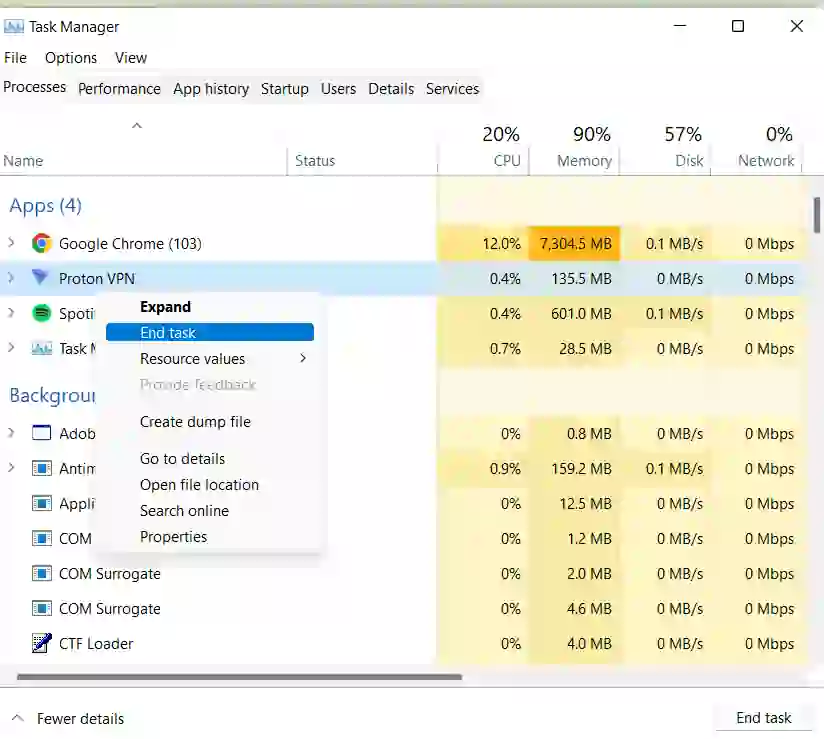Choose Create dump file in context menu
The height and width of the screenshot is (739, 824).
tap(210, 422)
